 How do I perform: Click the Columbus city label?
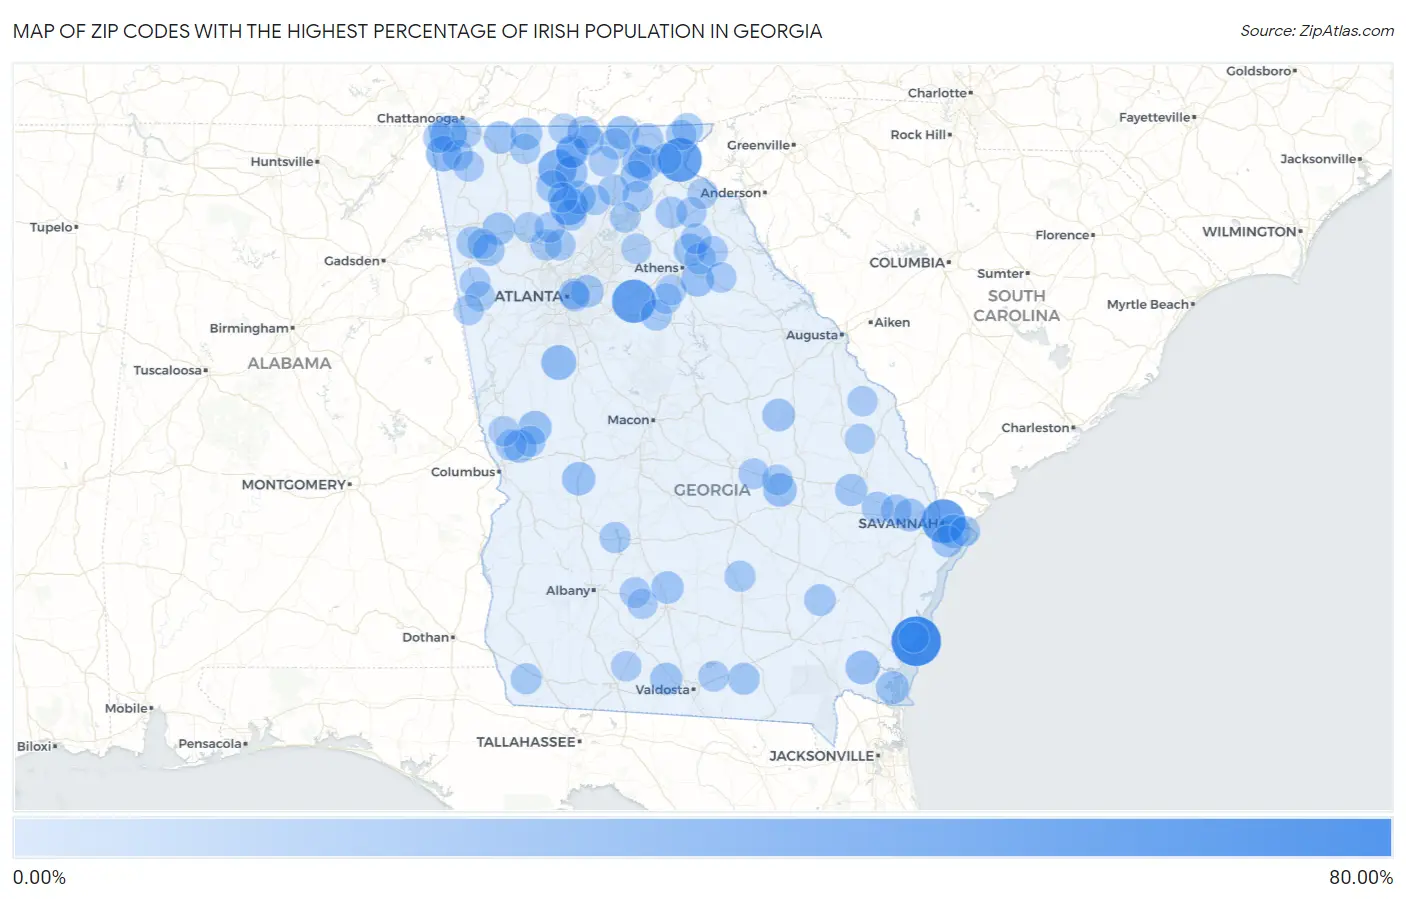click(x=463, y=472)
